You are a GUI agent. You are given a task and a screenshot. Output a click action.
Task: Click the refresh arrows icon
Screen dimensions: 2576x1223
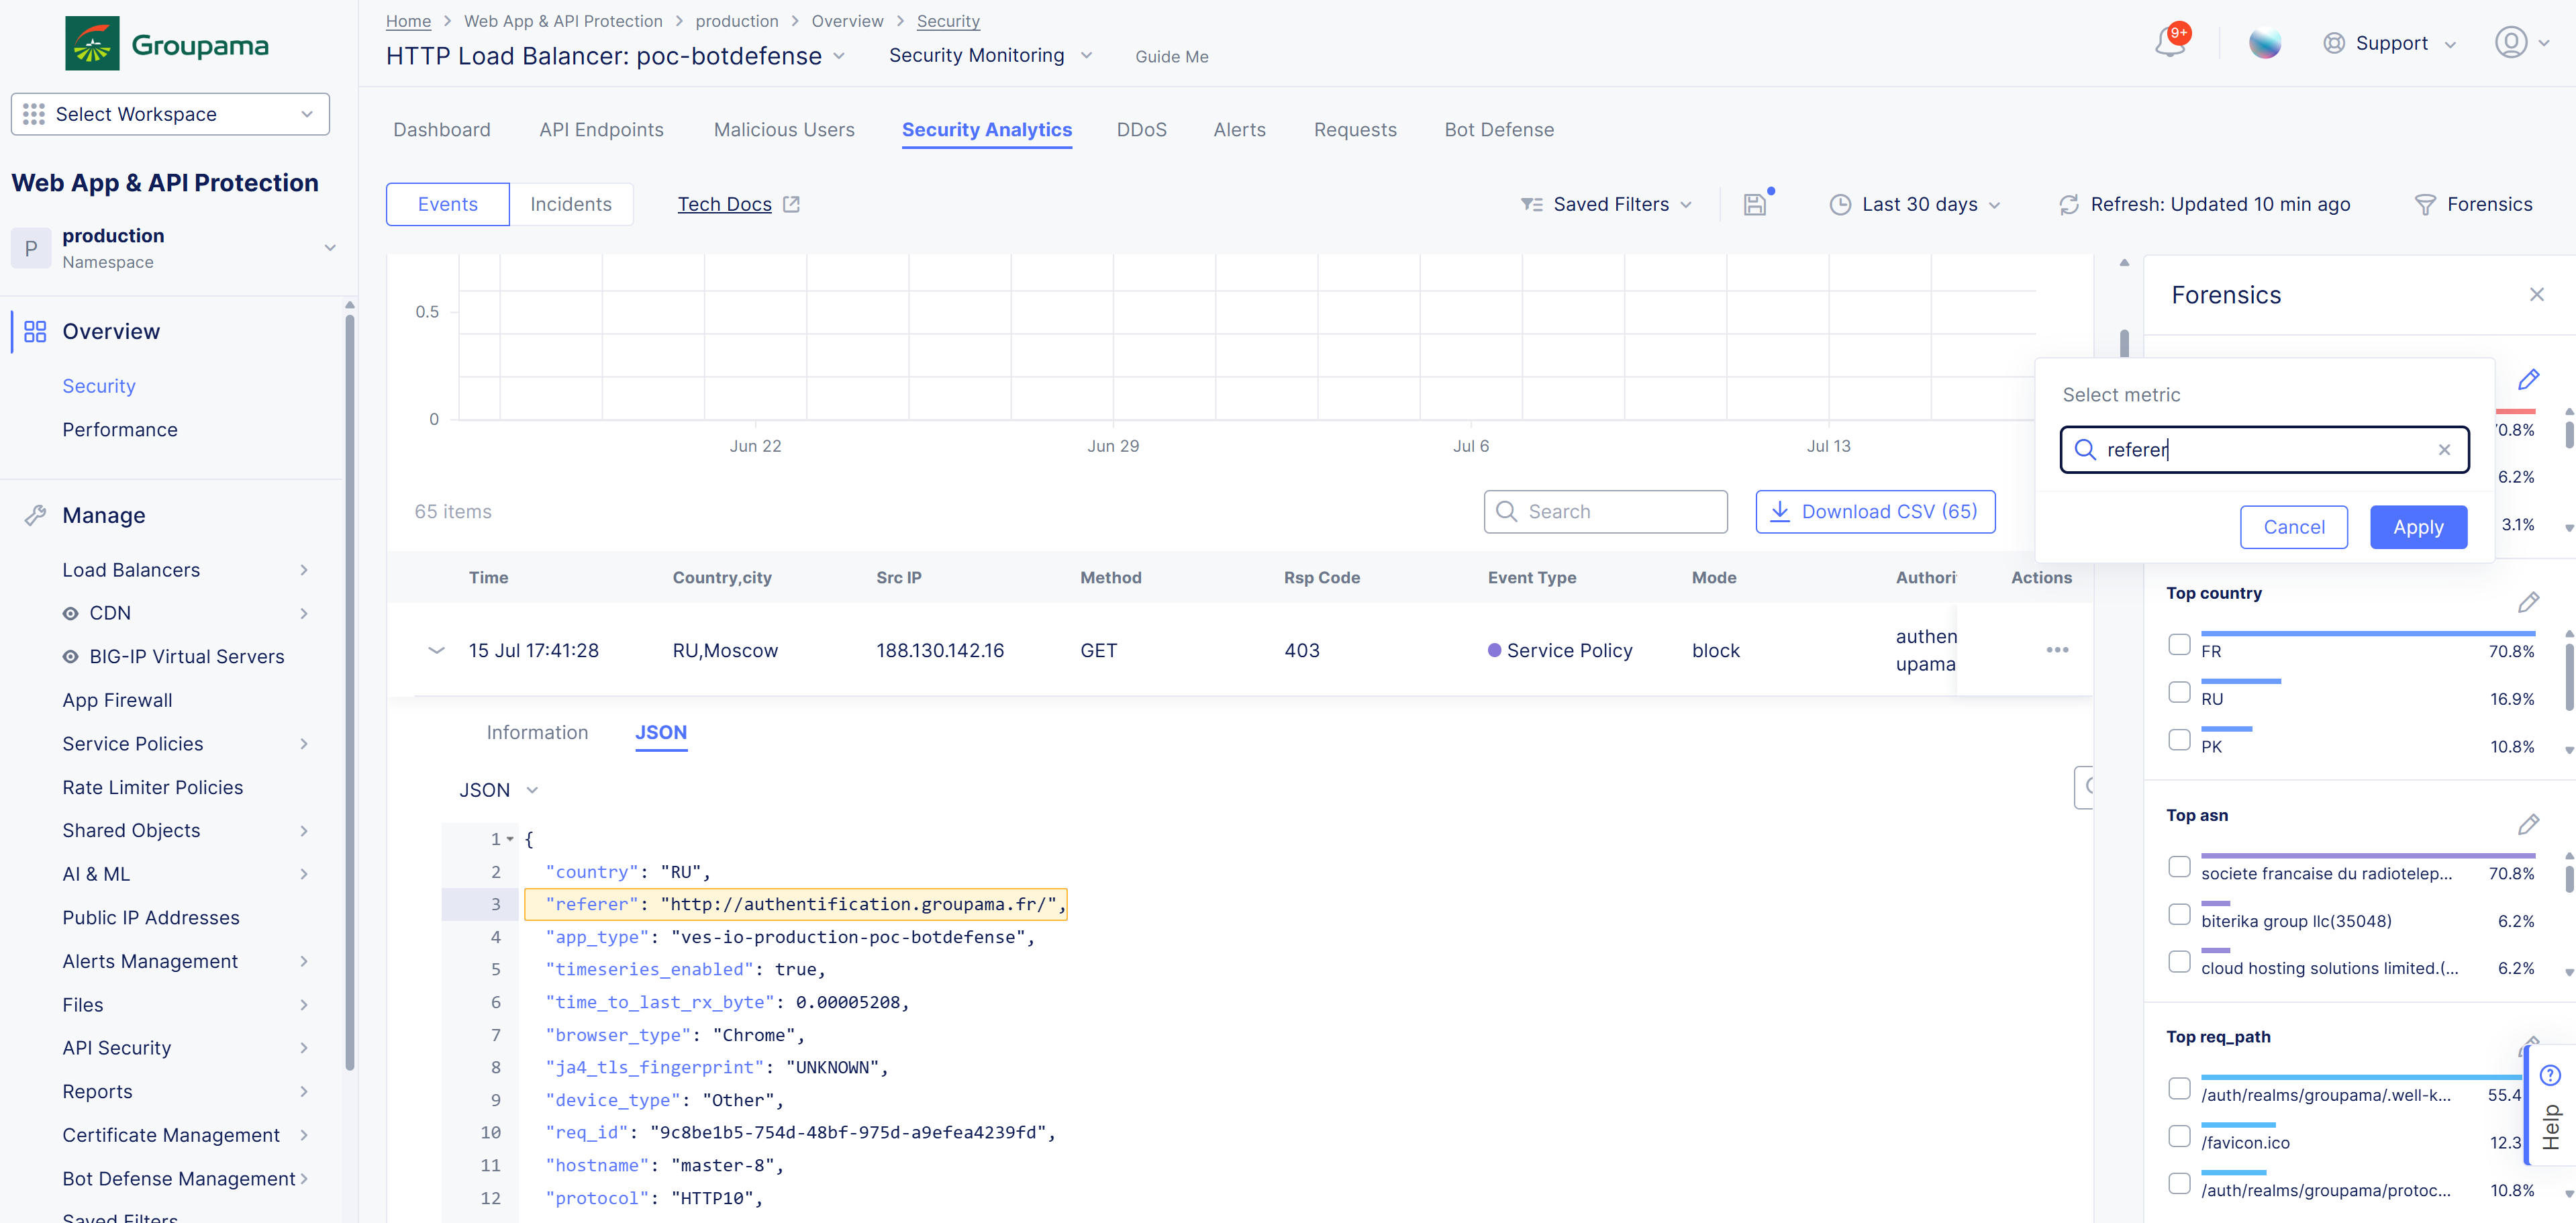coord(2069,204)
